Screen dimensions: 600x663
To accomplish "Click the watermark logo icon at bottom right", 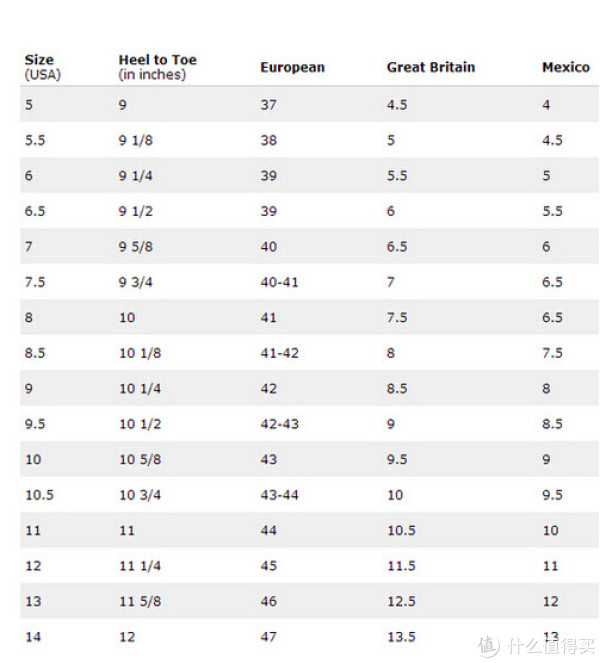I will [489, 647].
